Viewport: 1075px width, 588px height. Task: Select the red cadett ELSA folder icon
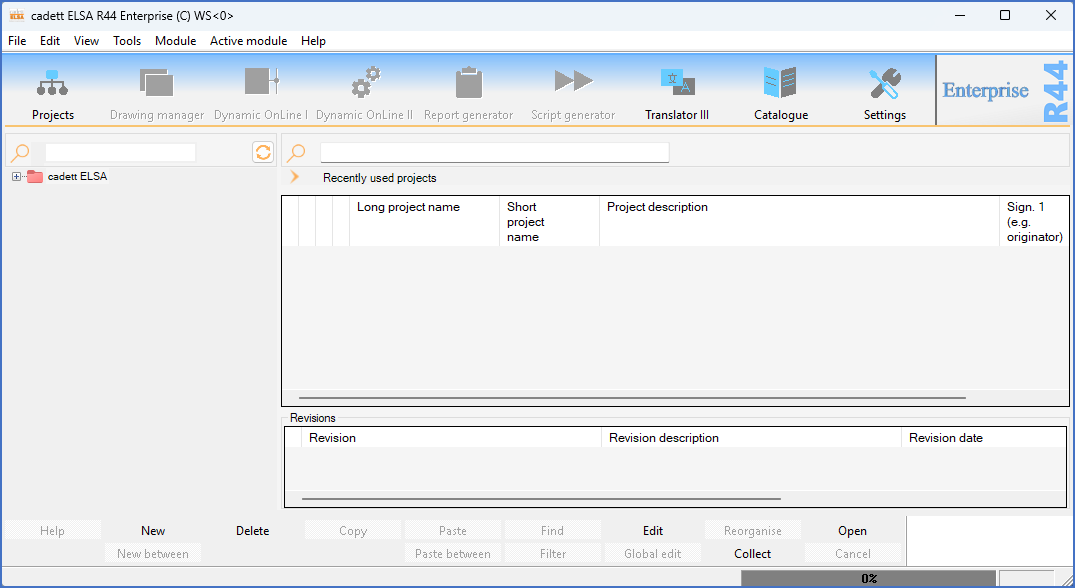35,177
